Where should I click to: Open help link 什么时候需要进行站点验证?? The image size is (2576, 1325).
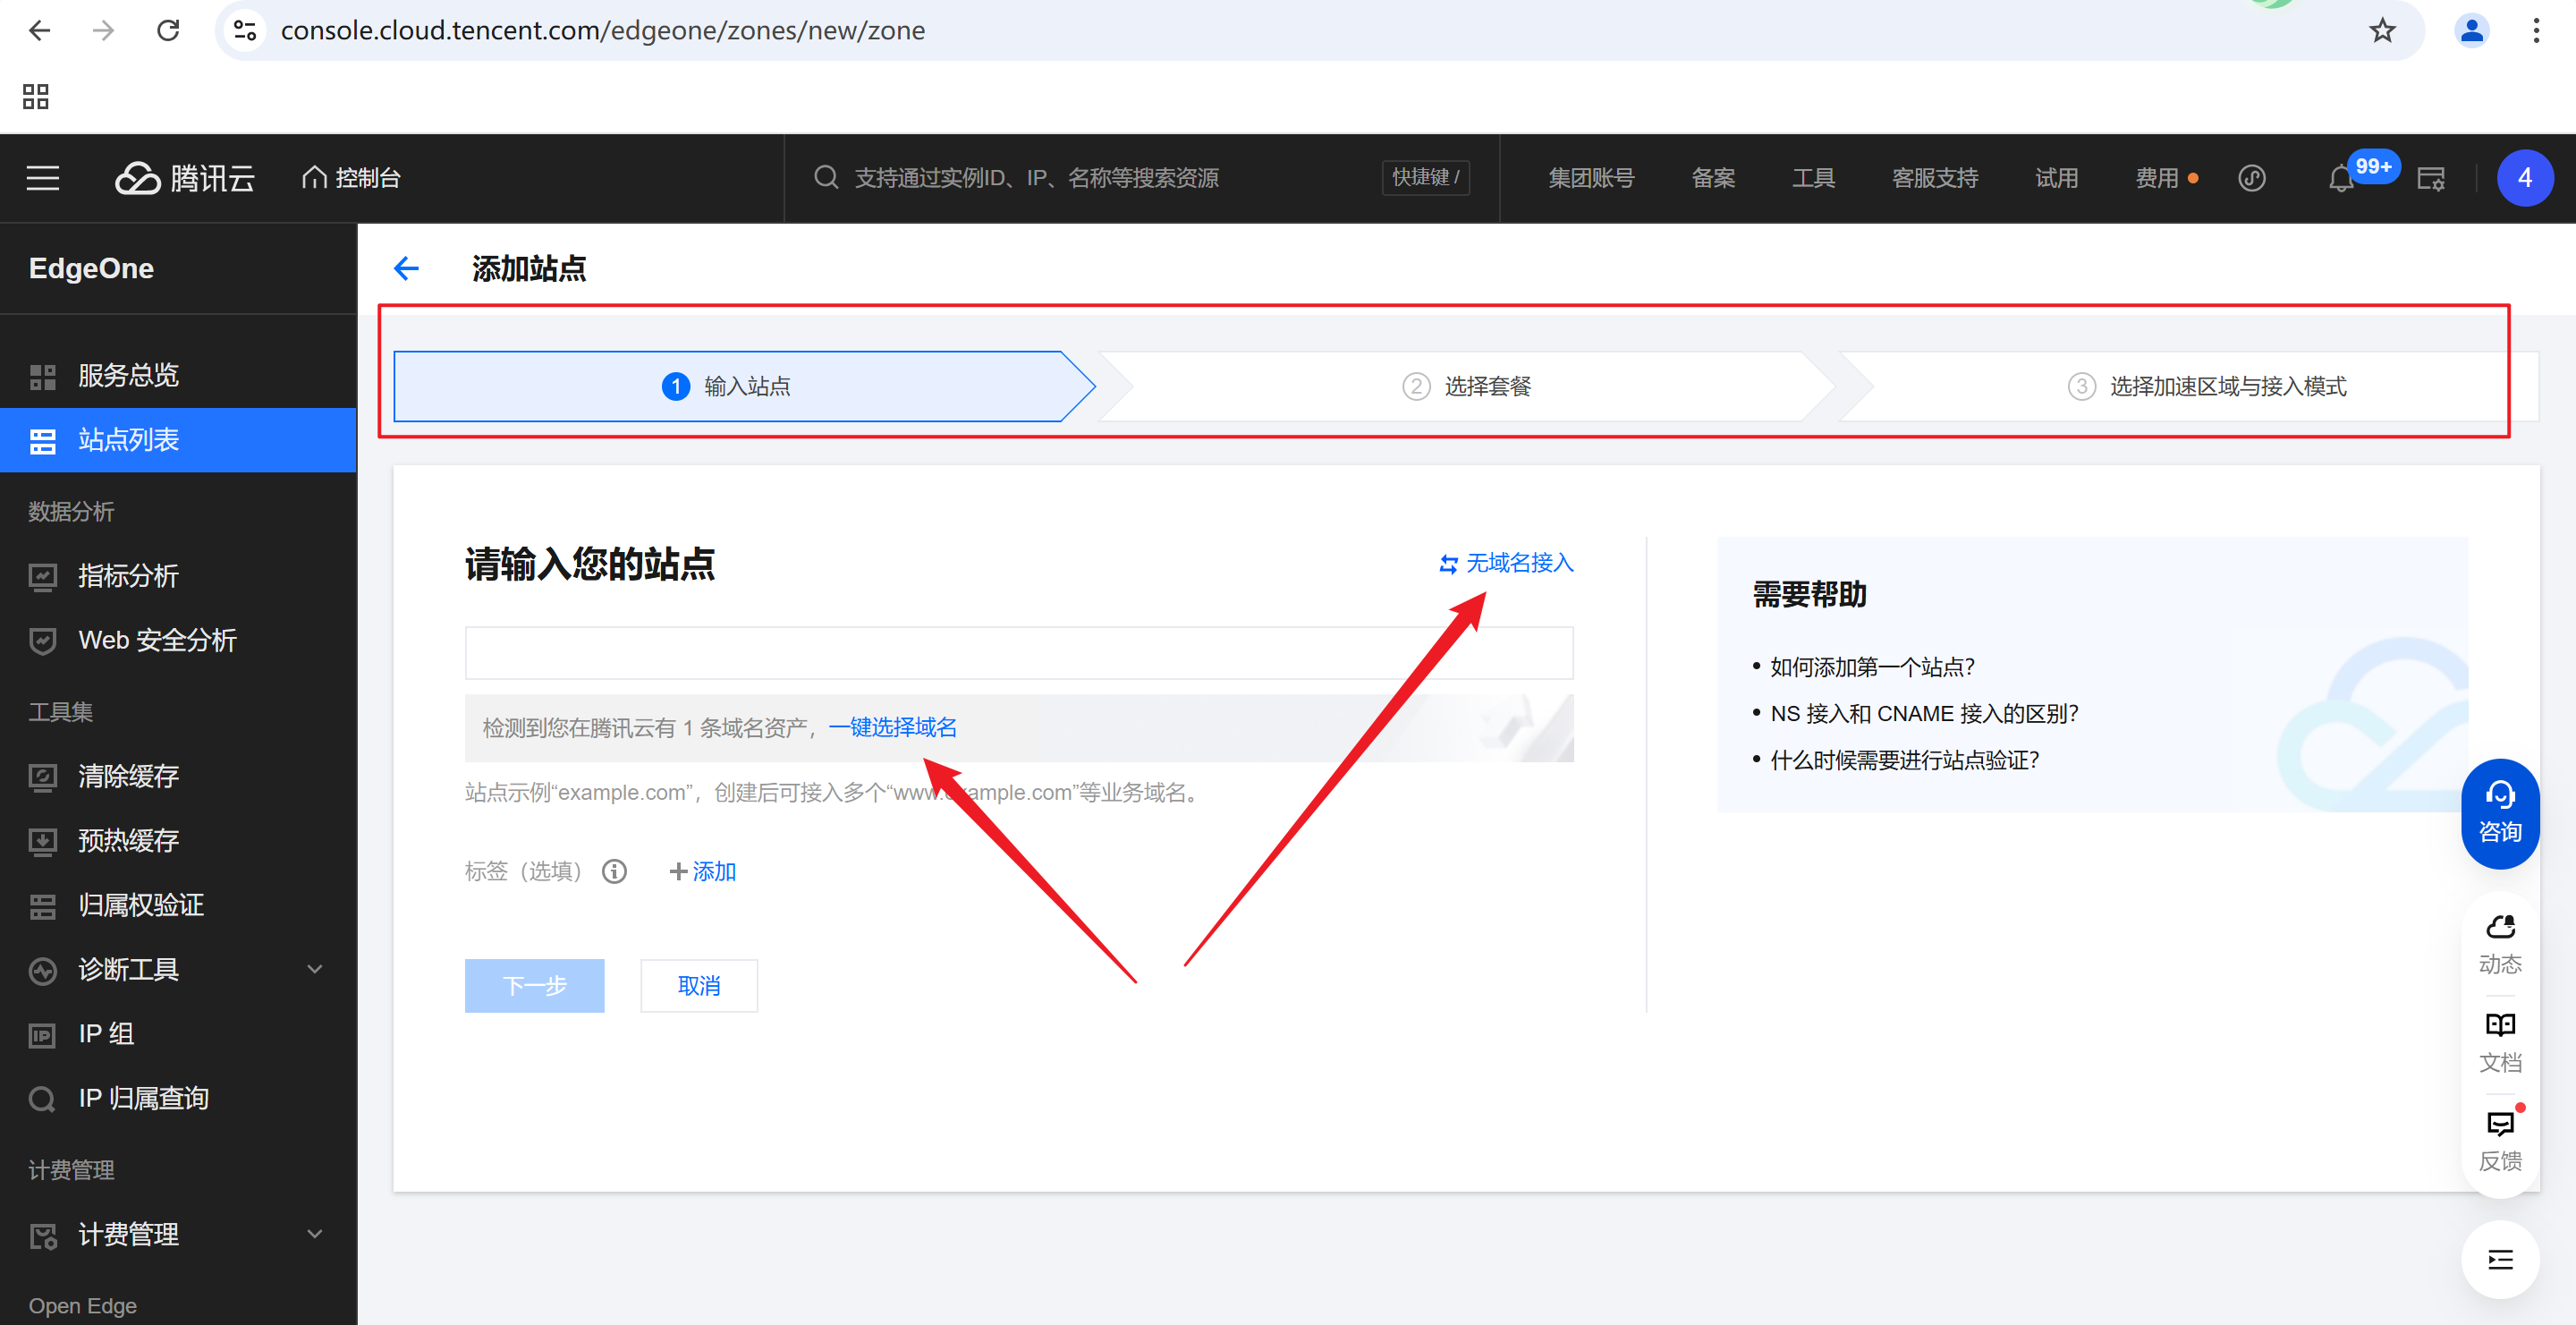click(x=1904, y=760)
